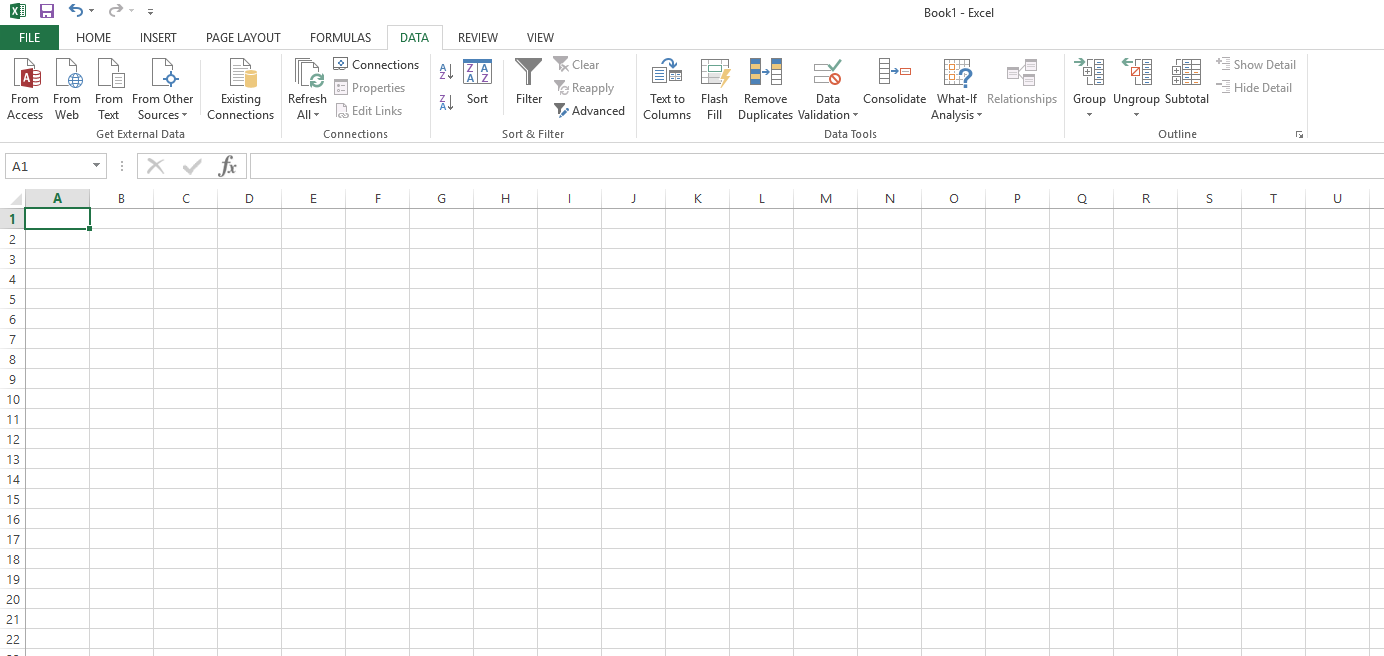Import data From Web
The width and height of the screenshot is (1384, 656).
pos(67,89)
